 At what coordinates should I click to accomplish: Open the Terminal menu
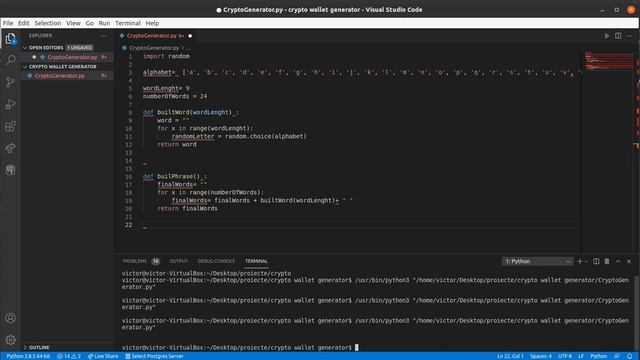[128, 23]
